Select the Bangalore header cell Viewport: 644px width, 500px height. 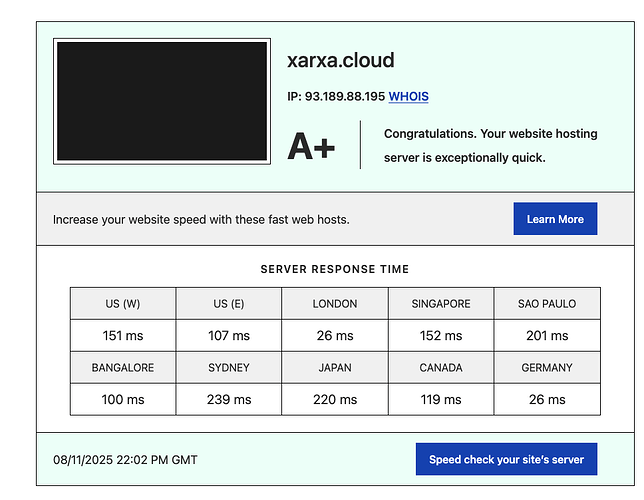tap(123, 368)
